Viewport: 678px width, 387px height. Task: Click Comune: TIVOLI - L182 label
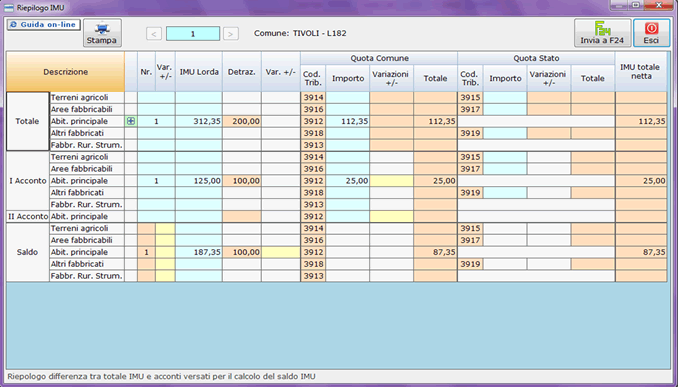(x=300, y=33)
